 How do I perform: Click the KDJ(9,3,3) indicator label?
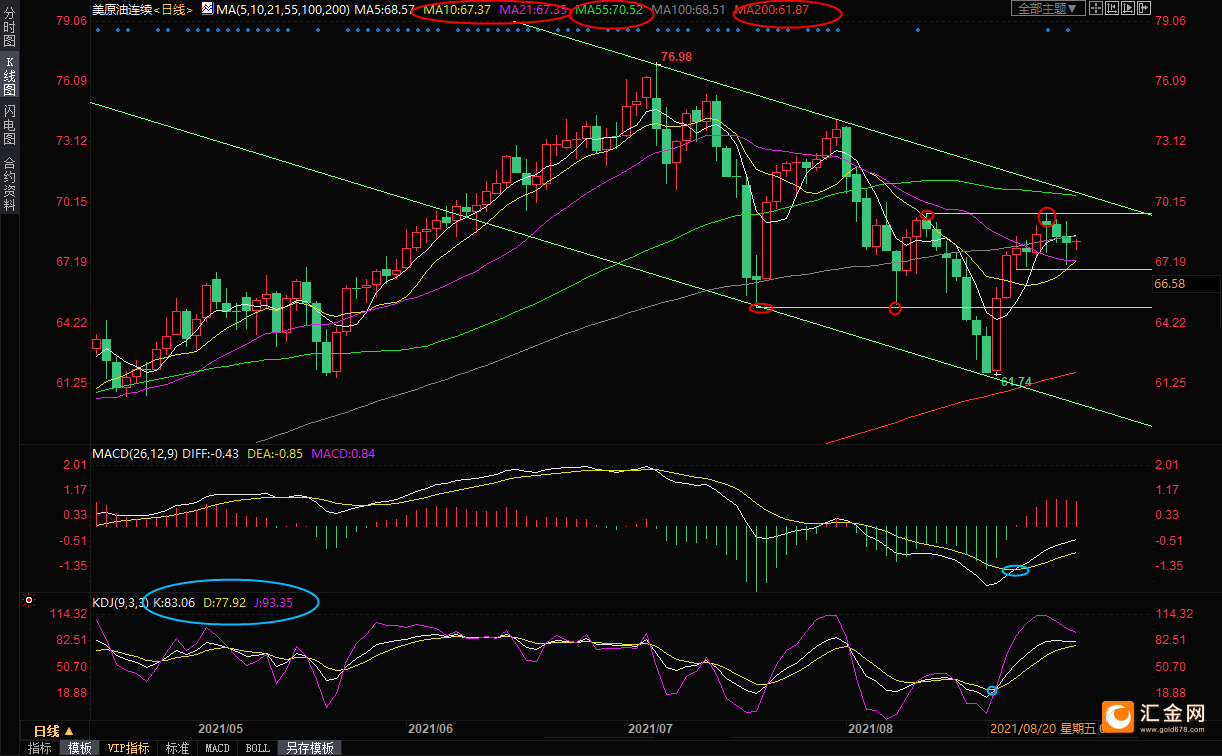(120, 603)
